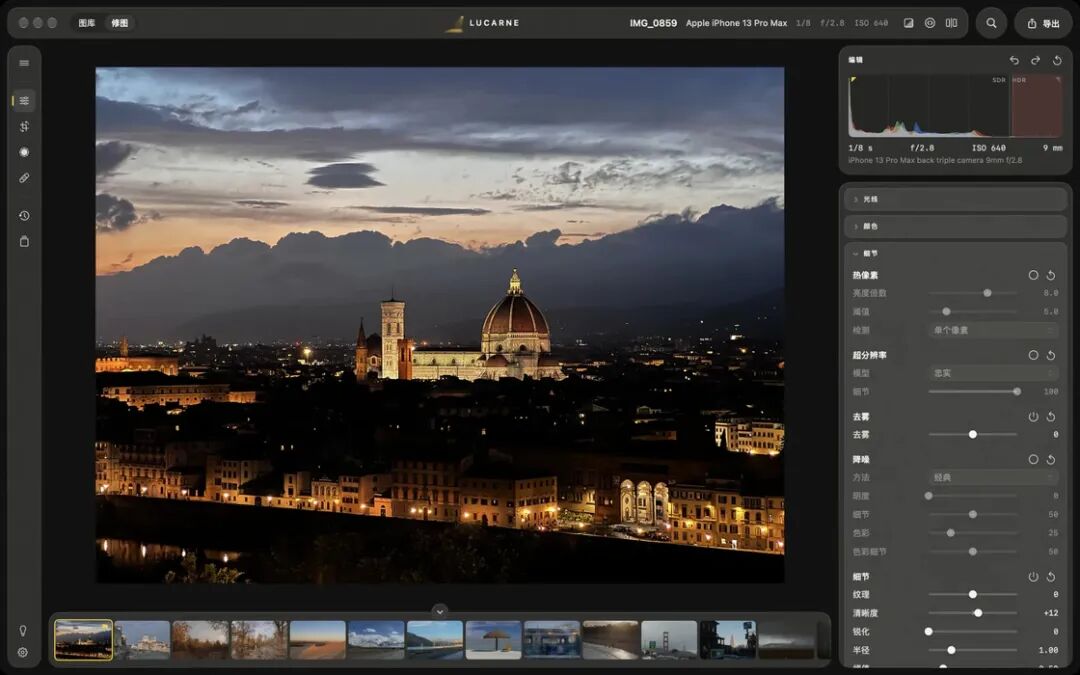The width and height of the screenshot is (1080, 675).
Task: Click the clipboard paste icon in sidebar
Action: [24, 241]
